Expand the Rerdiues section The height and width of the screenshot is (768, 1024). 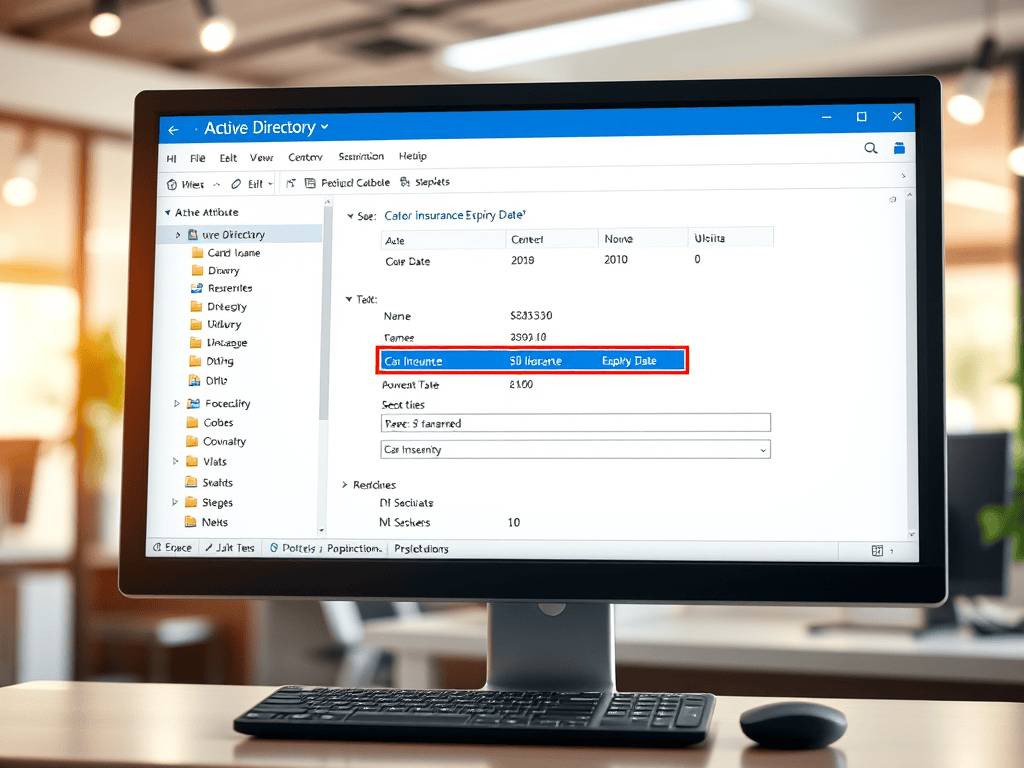tap(345, 485)
